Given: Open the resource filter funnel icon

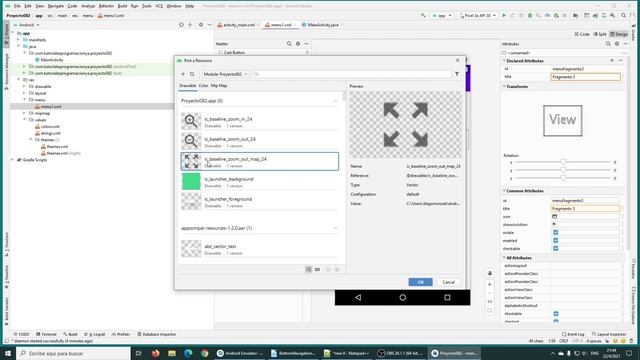Looking at the screenshot, I should [x=457, y=74].
